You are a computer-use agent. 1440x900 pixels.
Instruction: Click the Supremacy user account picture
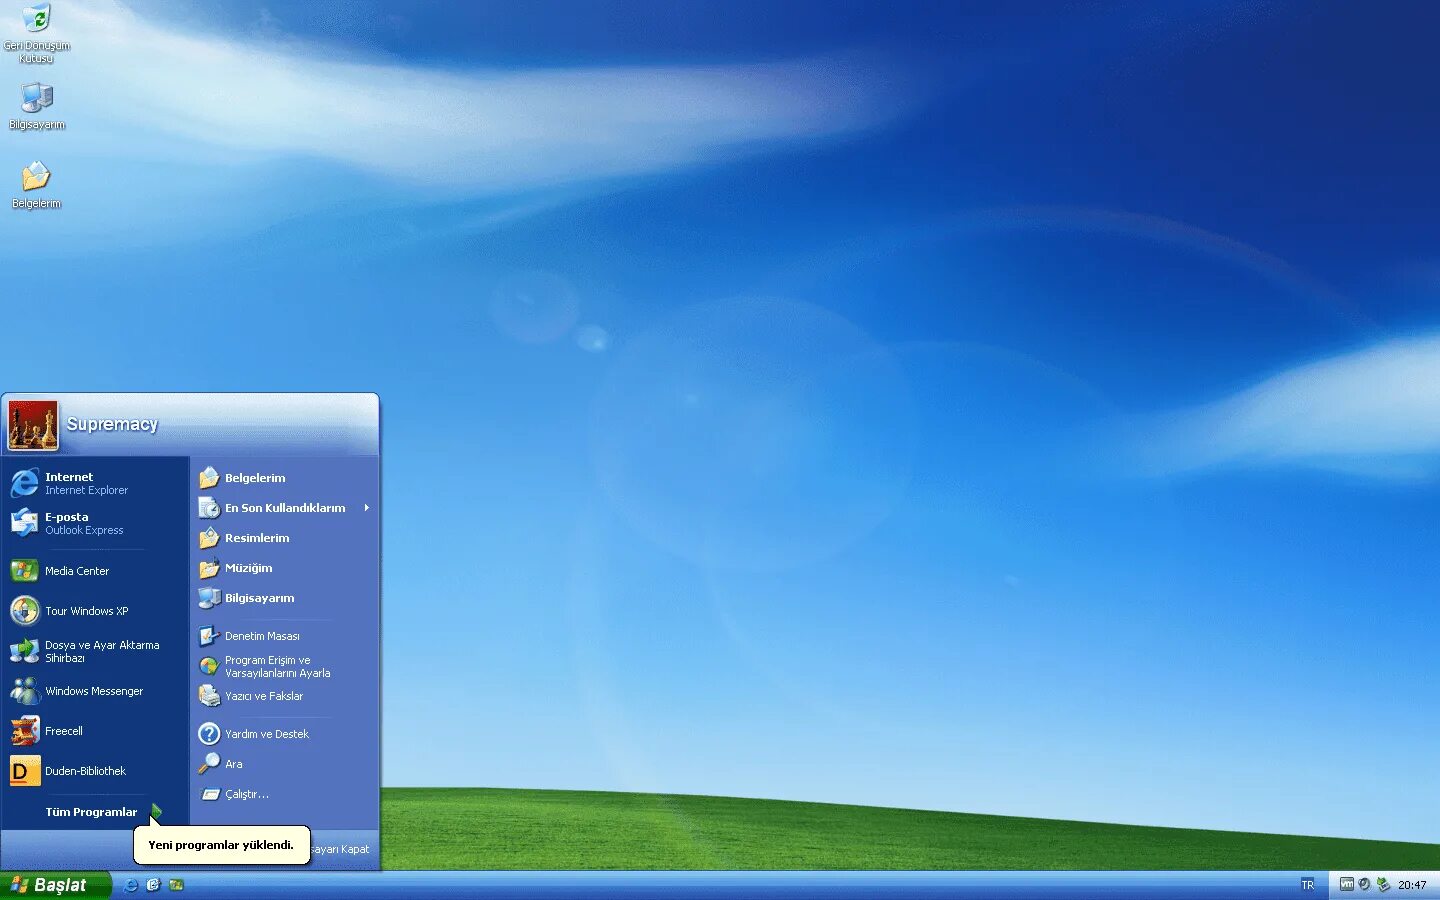[33, 426]
